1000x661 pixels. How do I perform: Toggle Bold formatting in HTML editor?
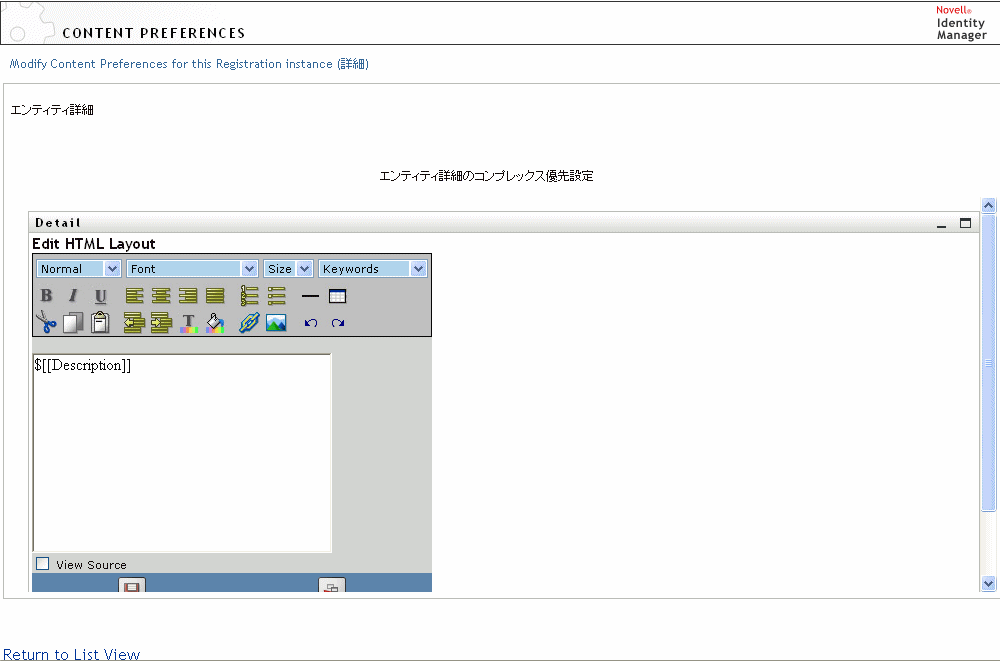click(46, 295)
